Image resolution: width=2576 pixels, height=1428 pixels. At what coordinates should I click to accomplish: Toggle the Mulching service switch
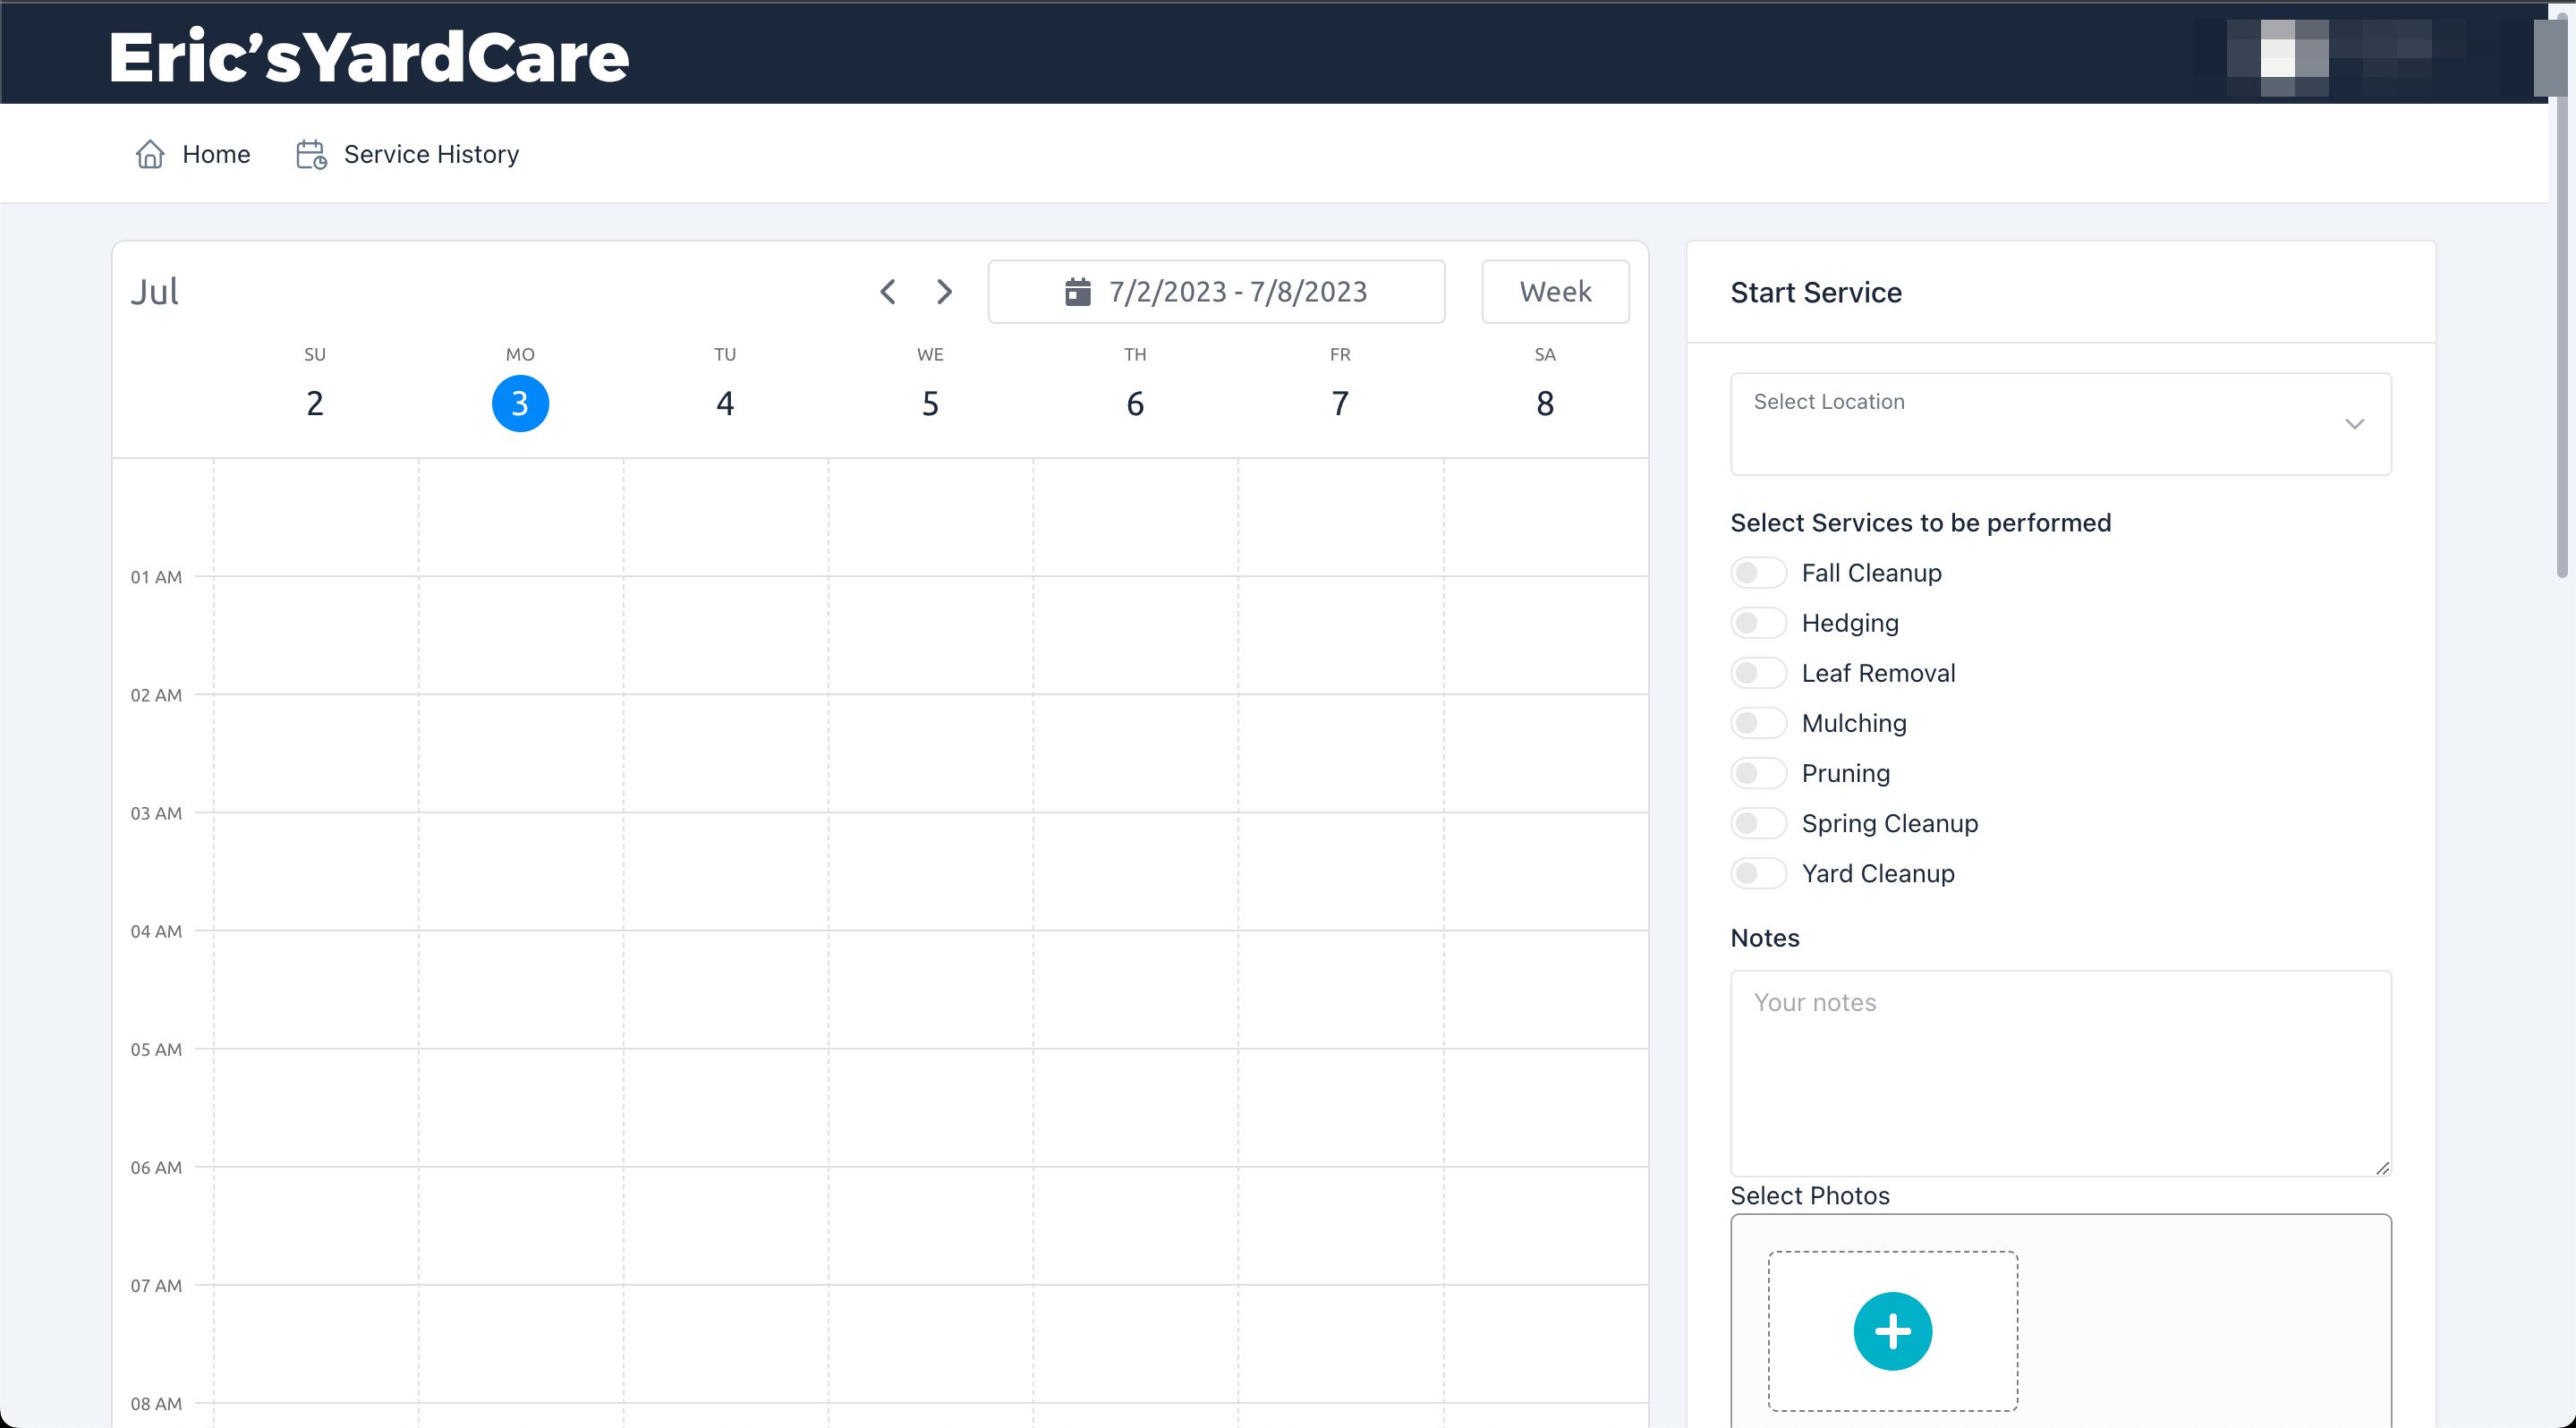point(1758,723)
